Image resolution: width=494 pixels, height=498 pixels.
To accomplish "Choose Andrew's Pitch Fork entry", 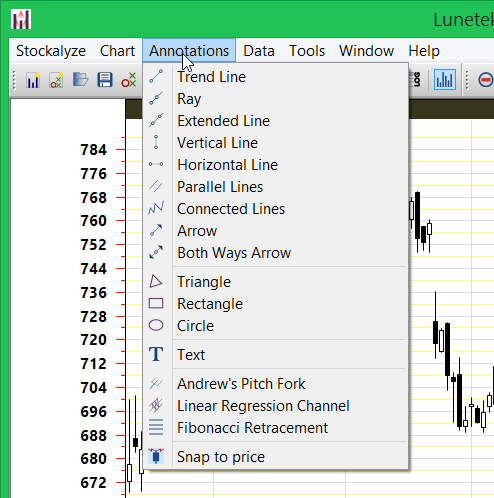I will [x=275, y=384].
